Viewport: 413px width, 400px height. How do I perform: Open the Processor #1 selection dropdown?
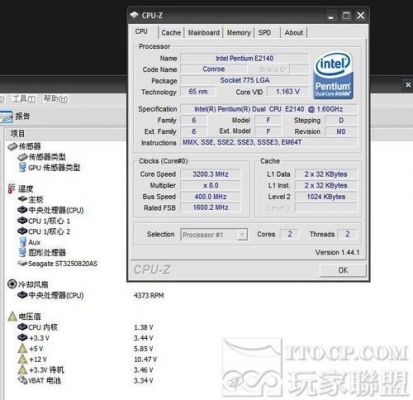(x=214, y=234)
